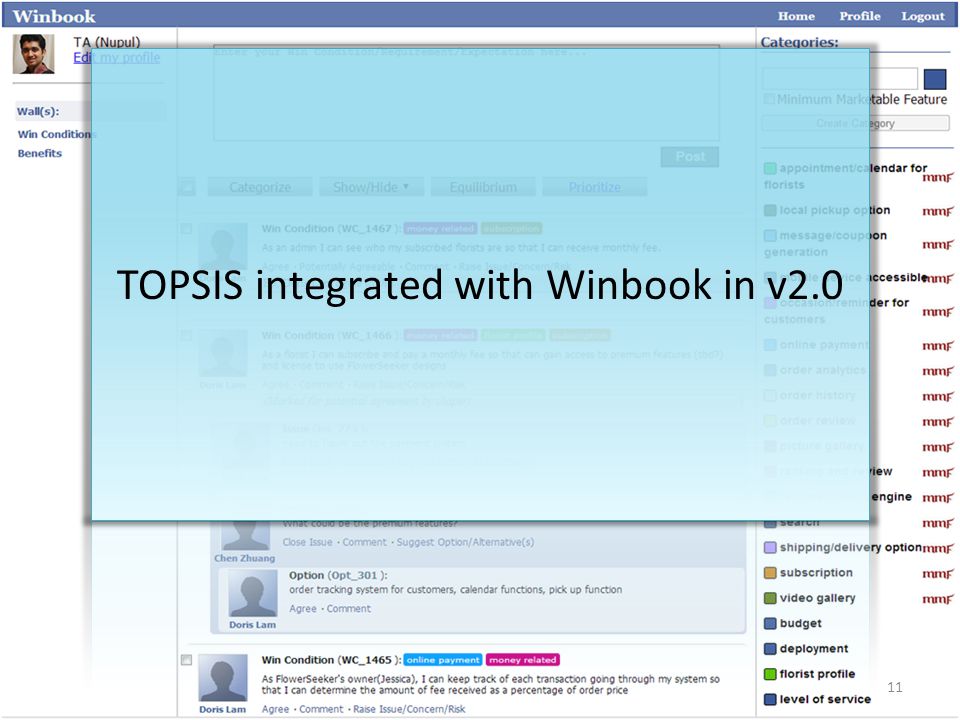Click the video gallery category
Image resolution: width=960 pixels, height=720 pixels.
click(817, 598)
